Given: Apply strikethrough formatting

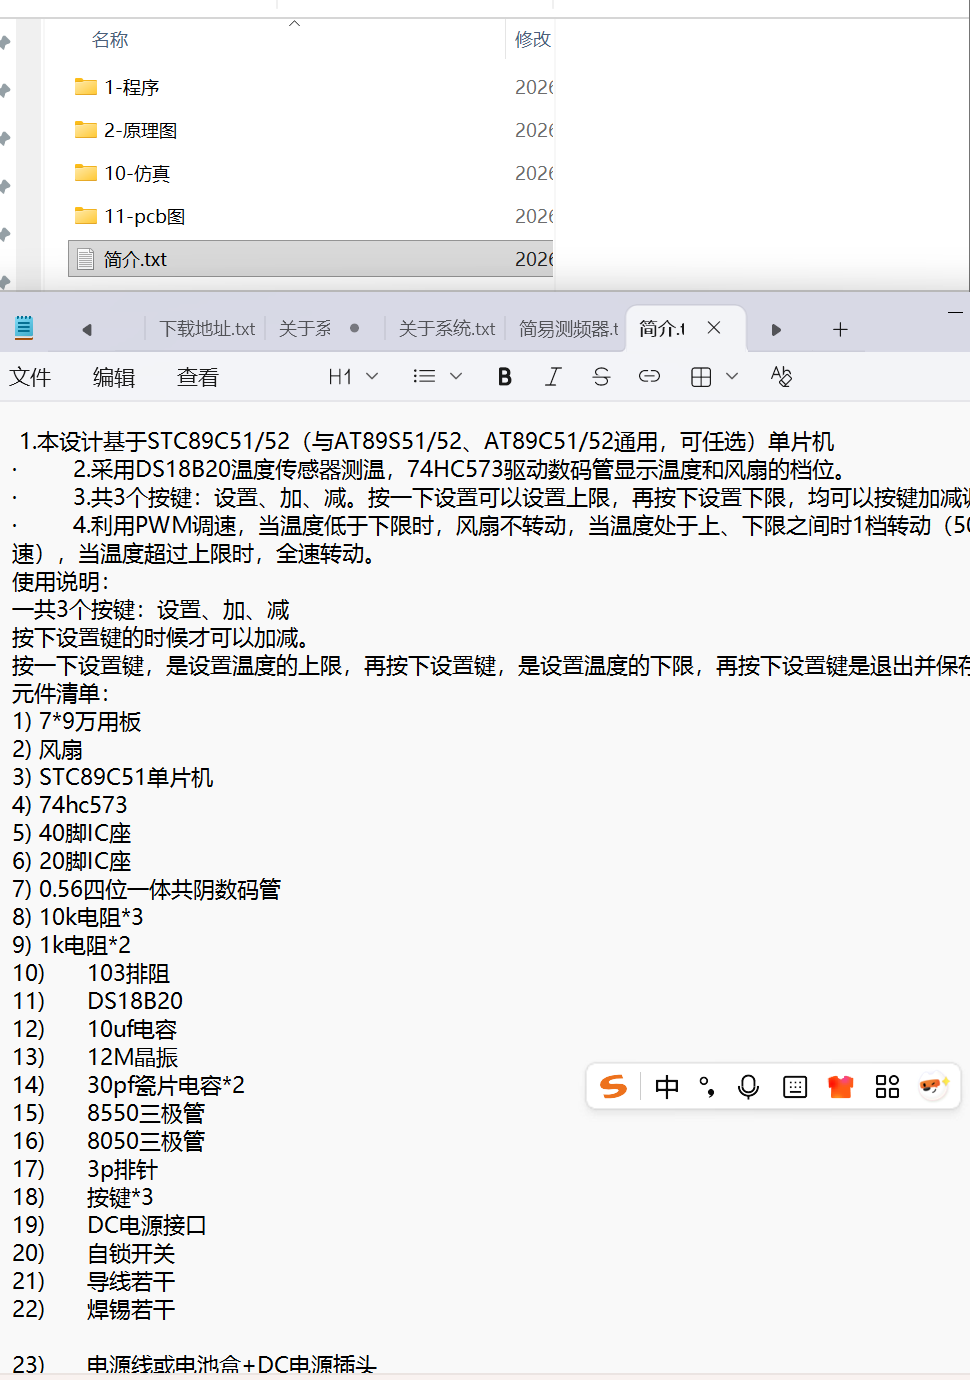Looking at the screenshot, I should pyautogui.click(x=601, y=377).
